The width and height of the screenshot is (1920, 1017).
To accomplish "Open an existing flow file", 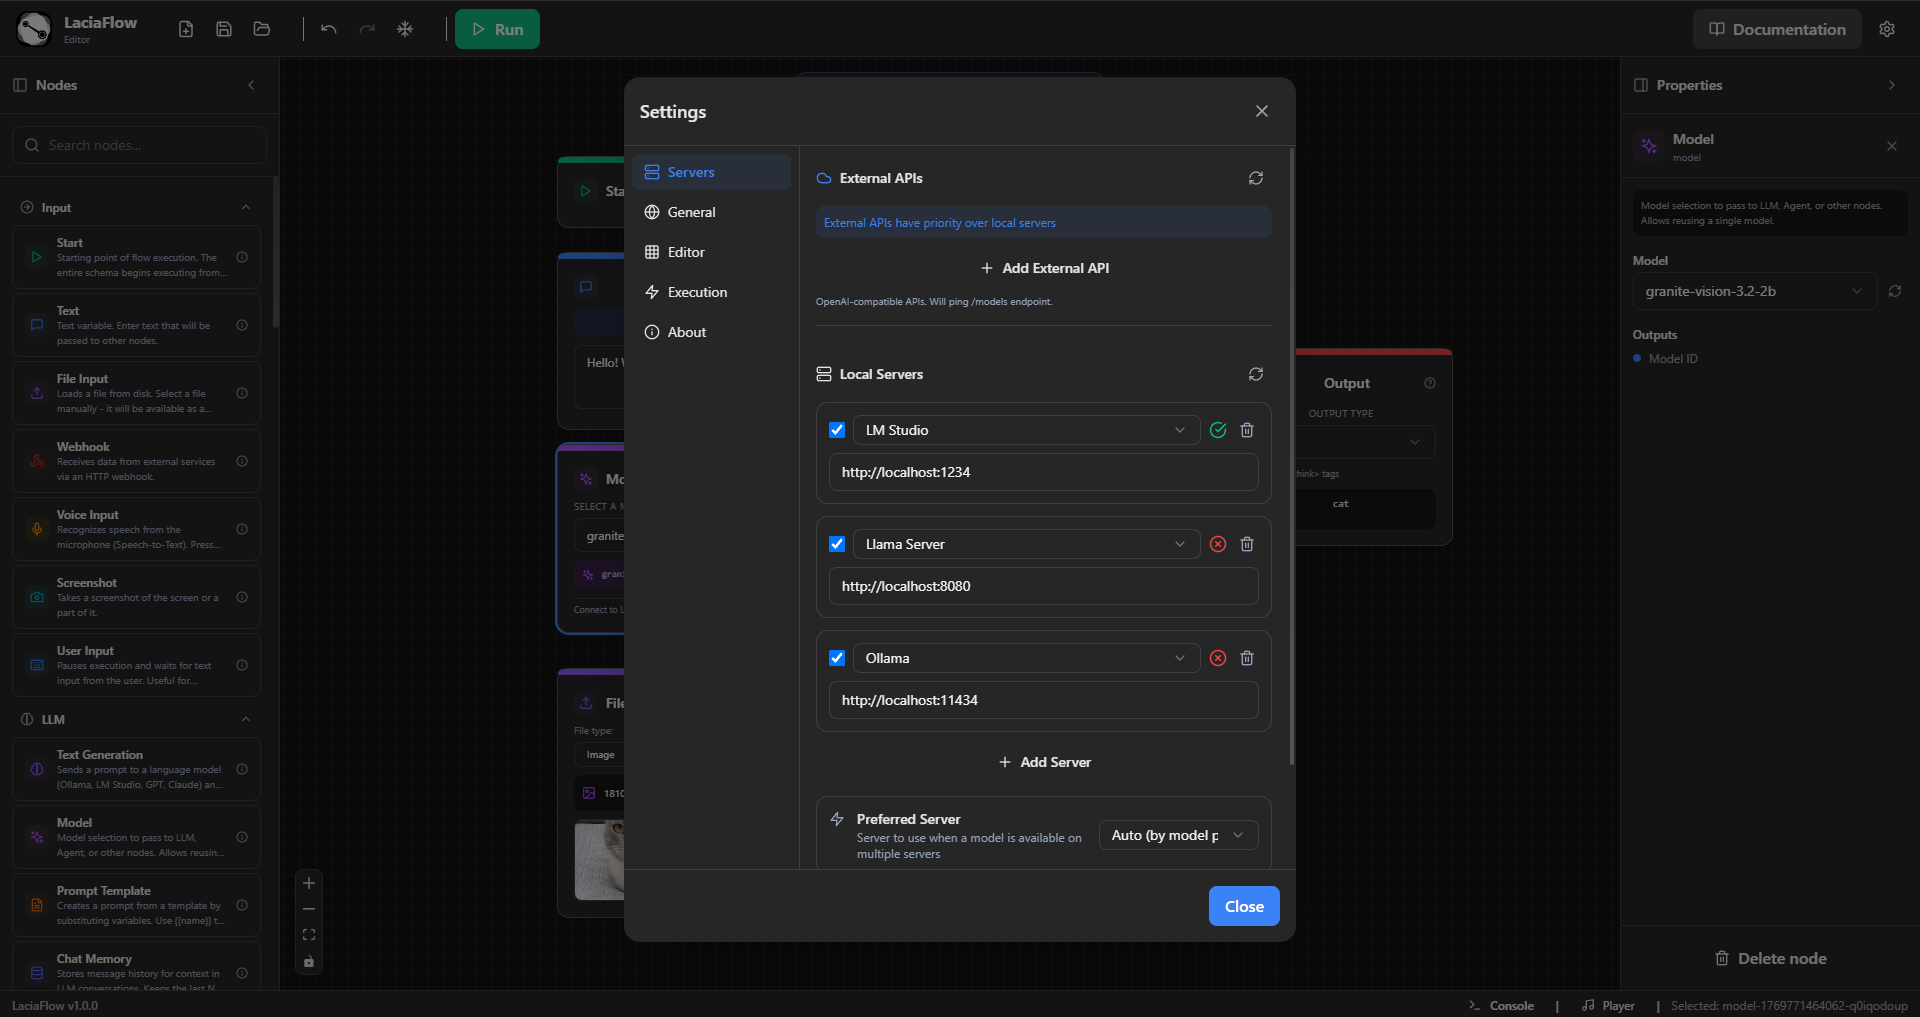I will (261, 29).
